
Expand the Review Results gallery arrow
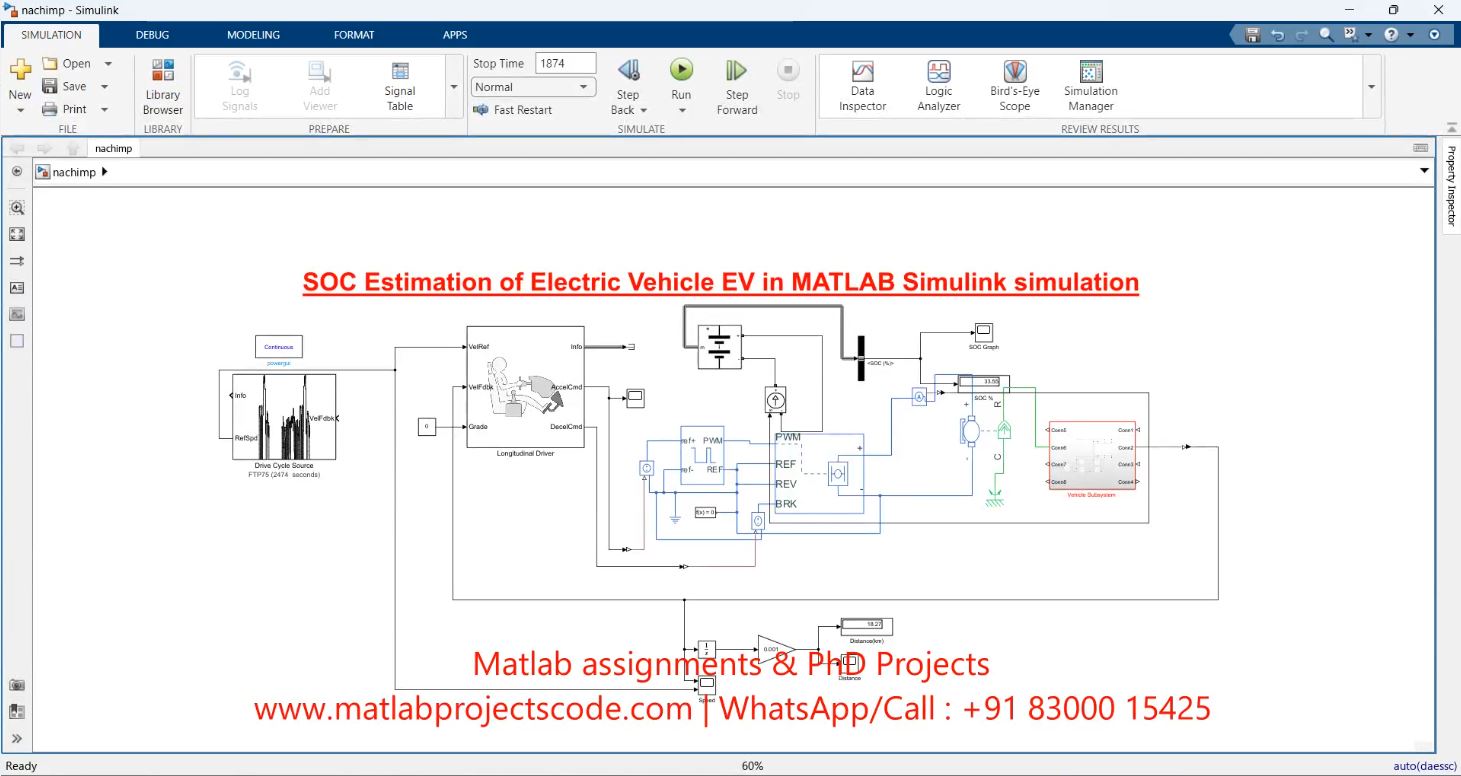pos(1371,87)
